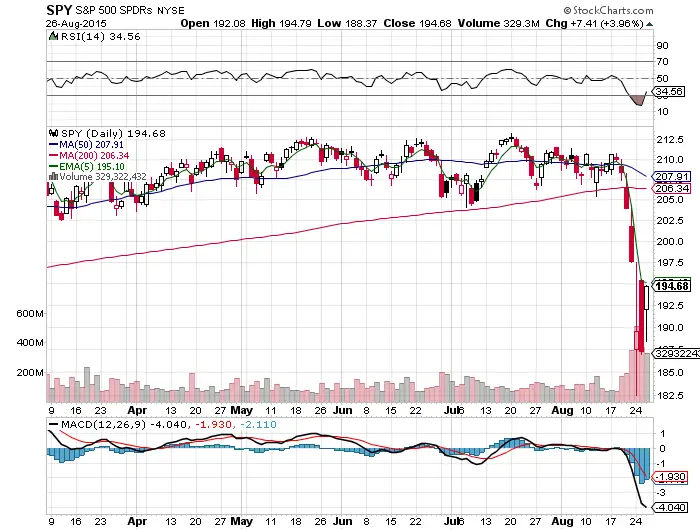The height and width of the screenshot is (530, 700).
Task: Click the candlestick icon before SPY (Daily)
Action: tap(54, 133)
